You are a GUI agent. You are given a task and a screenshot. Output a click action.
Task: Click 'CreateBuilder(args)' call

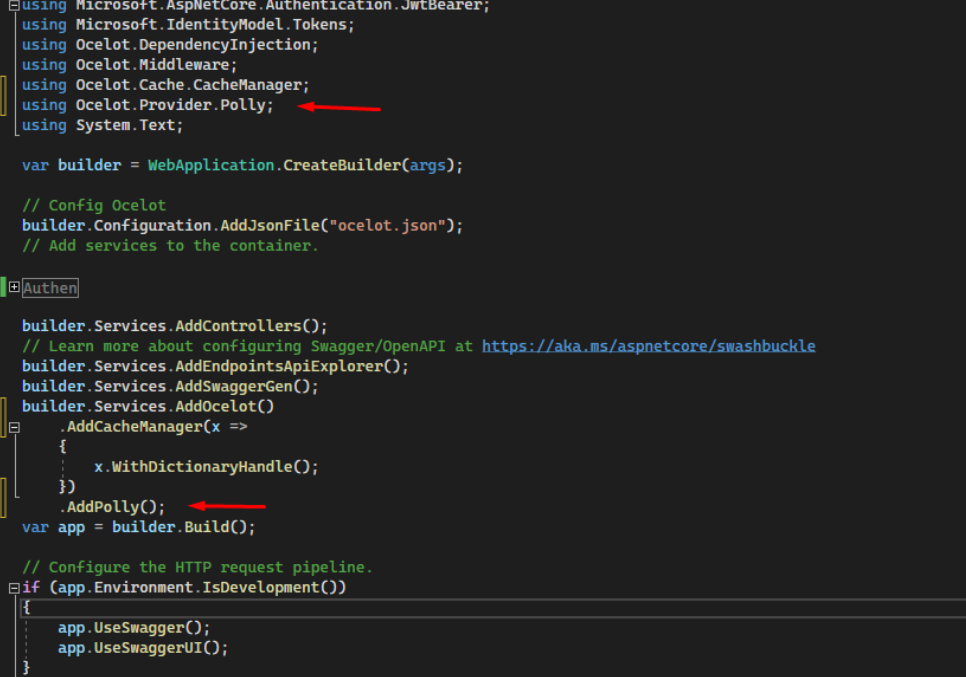[x=368, y=165]
